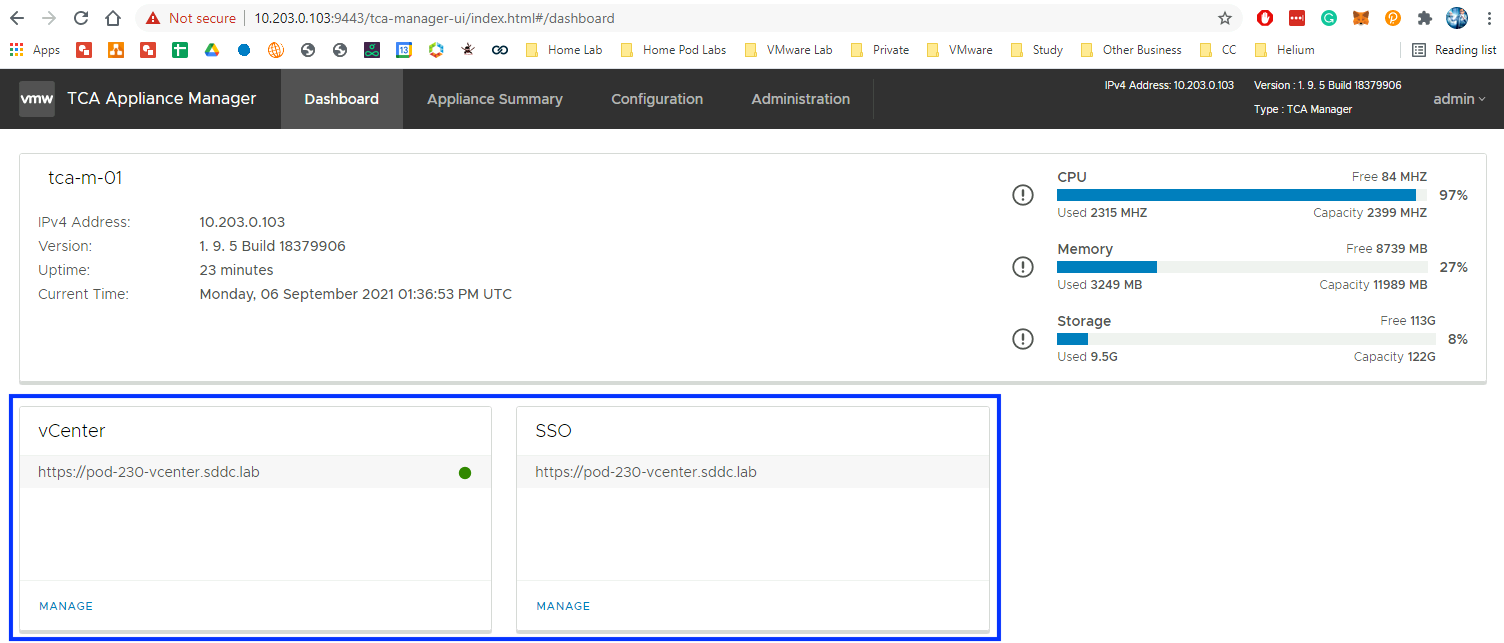Expand the admin user dropdown
Viewport: 1504px width, 643px height.
(x=1459, y=99)
